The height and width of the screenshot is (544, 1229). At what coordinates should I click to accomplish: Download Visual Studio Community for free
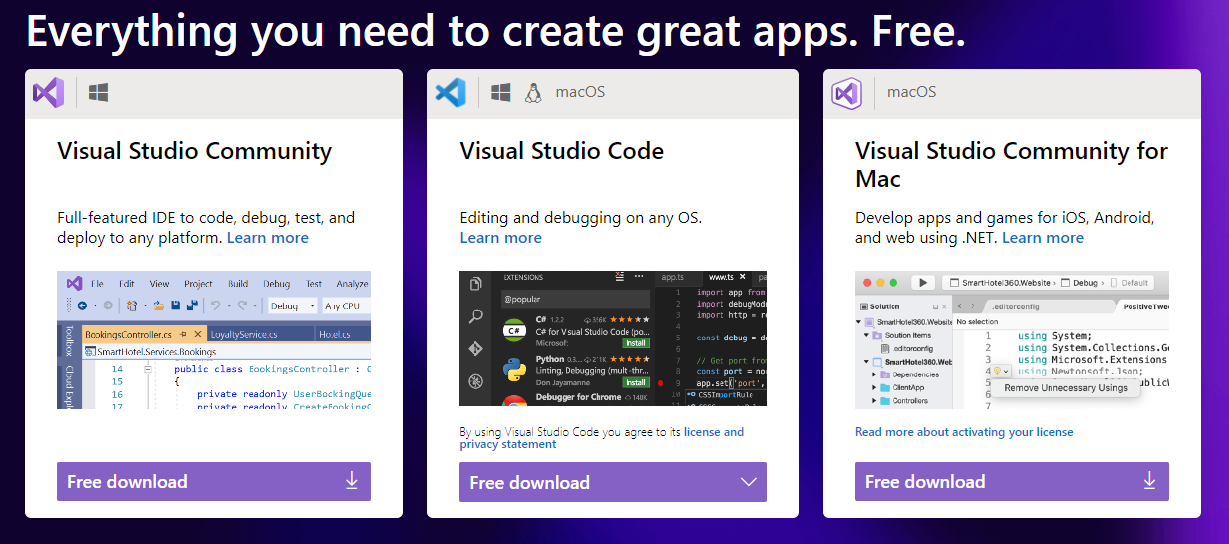click(214, 481)
